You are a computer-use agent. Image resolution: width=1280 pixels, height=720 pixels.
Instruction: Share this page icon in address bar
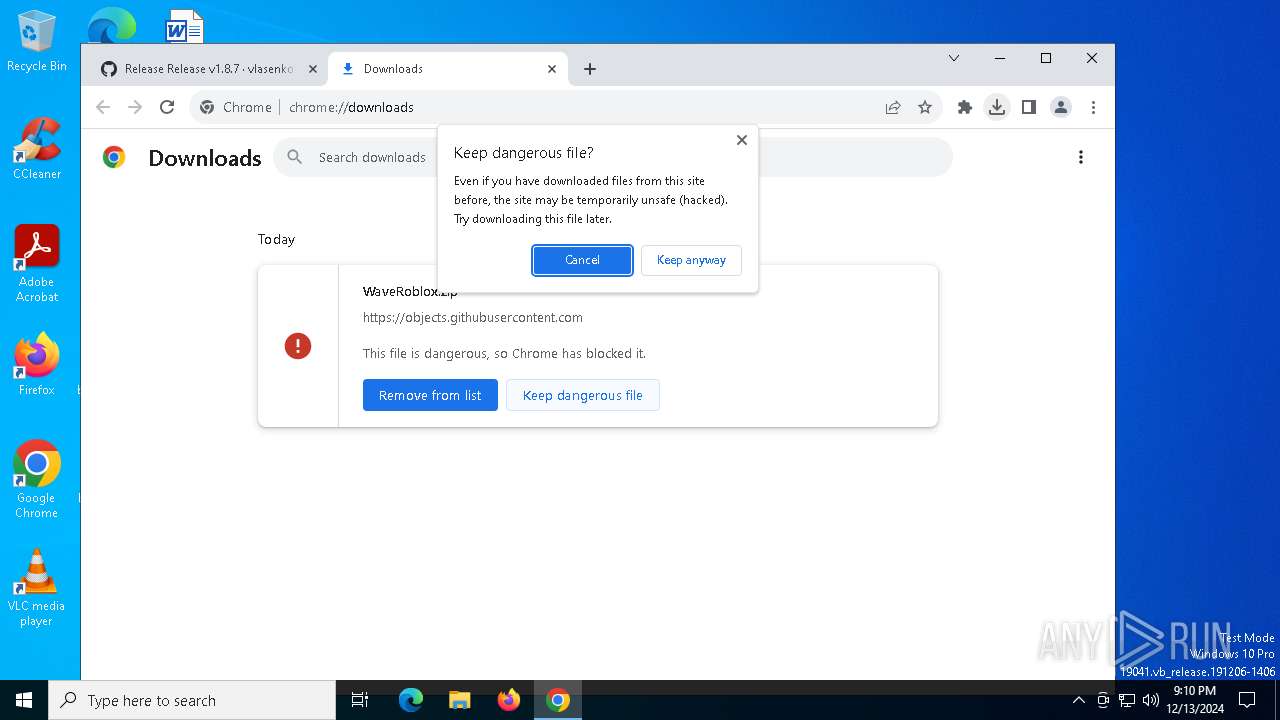[893, 107]
